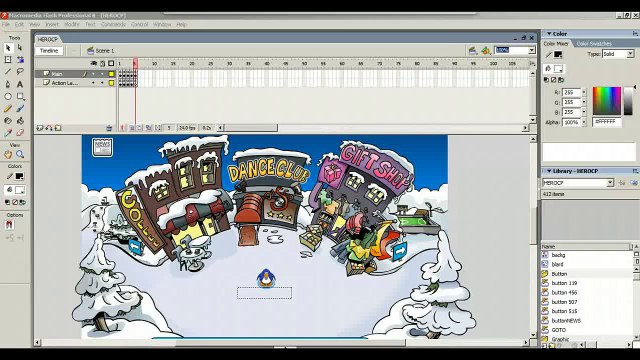Open the Alpha value slider arrow

pyautogui.click(x=584, y=122)
